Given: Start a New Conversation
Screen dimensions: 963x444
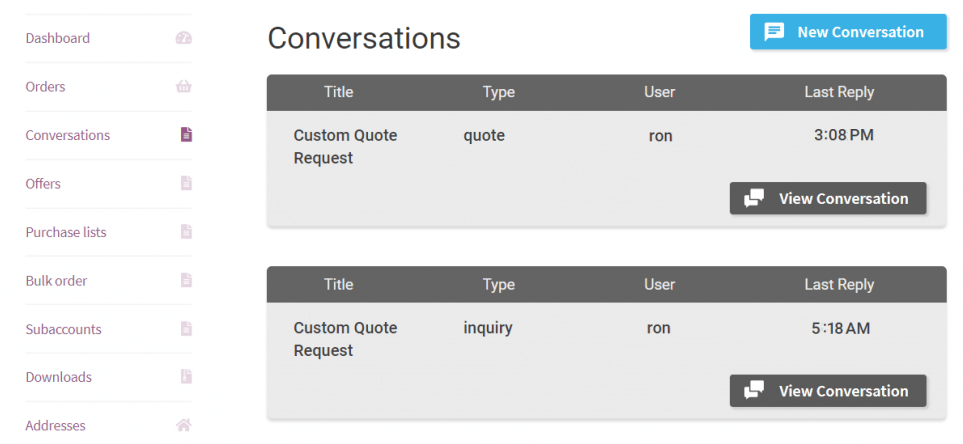Looking at the screenshot, I should point(848,32).
